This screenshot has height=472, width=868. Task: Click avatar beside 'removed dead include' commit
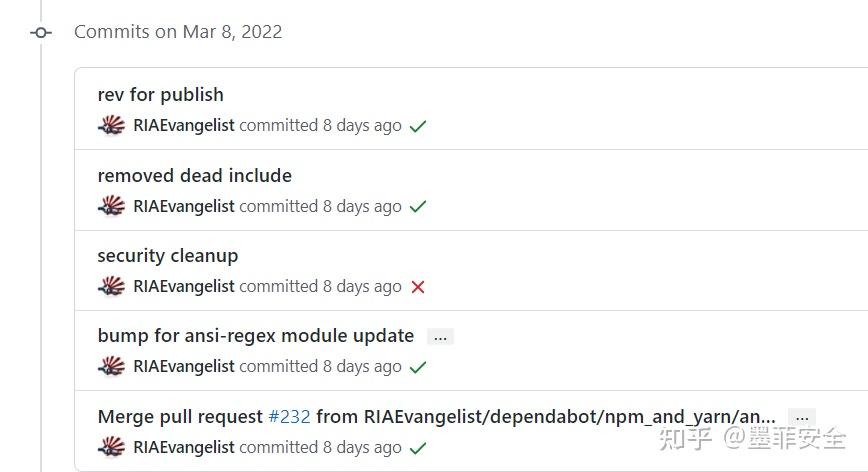click(111, 206)
